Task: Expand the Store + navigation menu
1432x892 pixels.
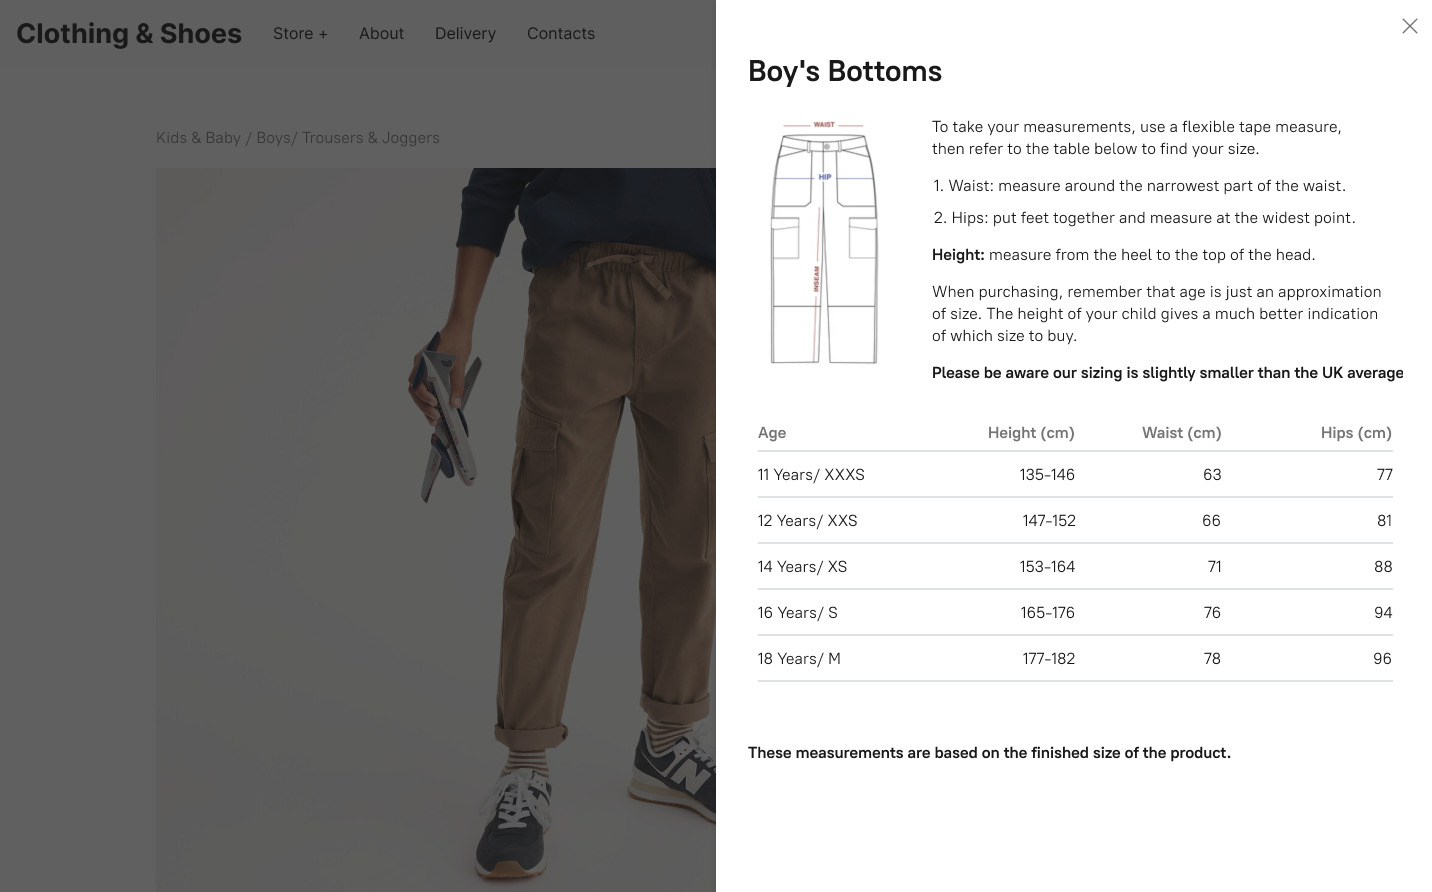Action: (299, 33)
